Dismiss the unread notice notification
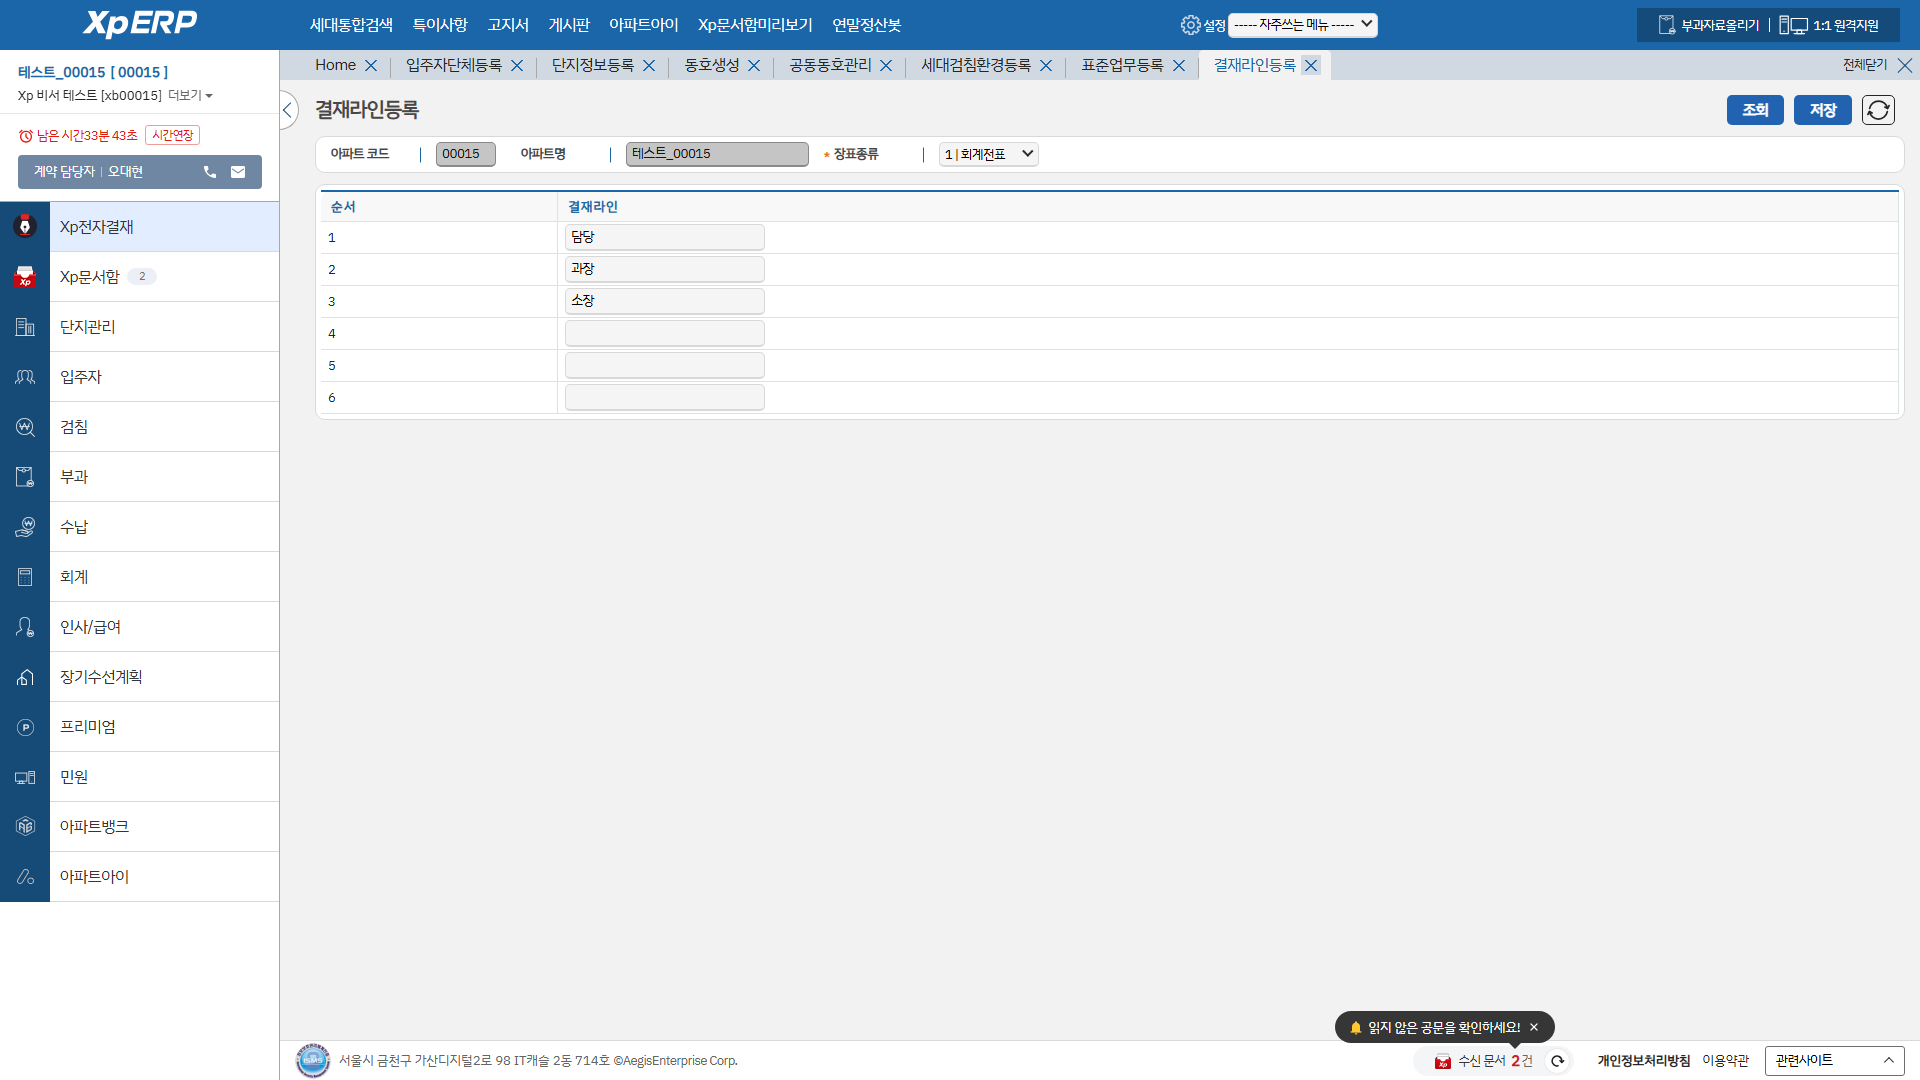The width and height of the screenshot is (1920, 1080). click(x=1534, y=1027)
